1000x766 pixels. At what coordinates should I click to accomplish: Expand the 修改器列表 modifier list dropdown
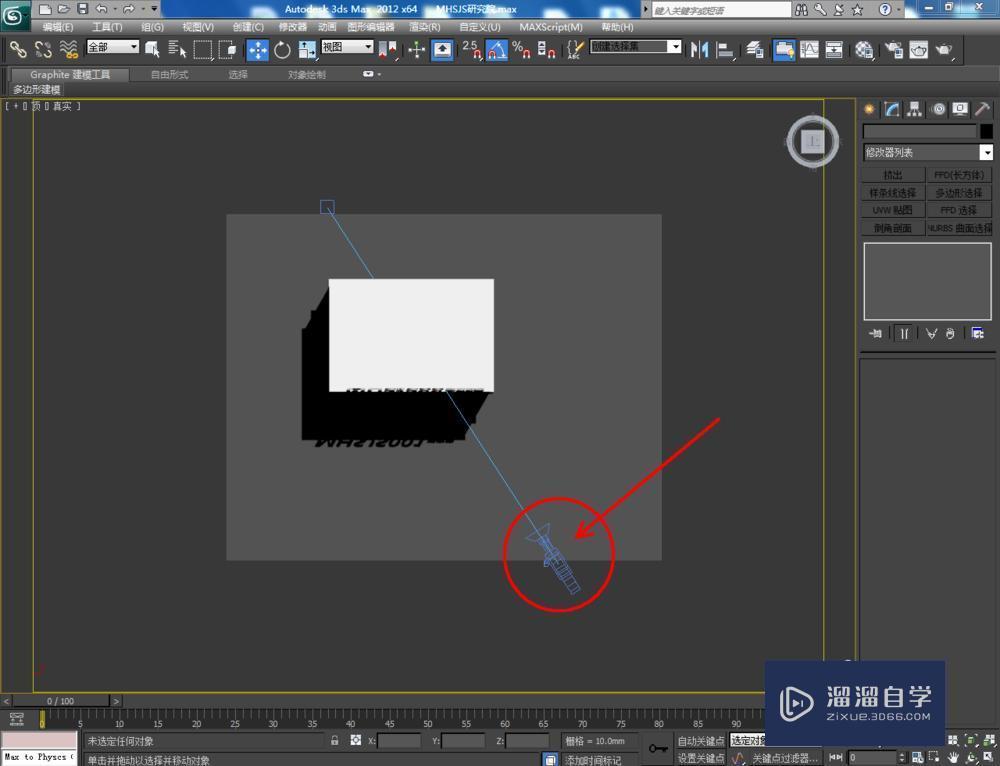pos(986,152)
